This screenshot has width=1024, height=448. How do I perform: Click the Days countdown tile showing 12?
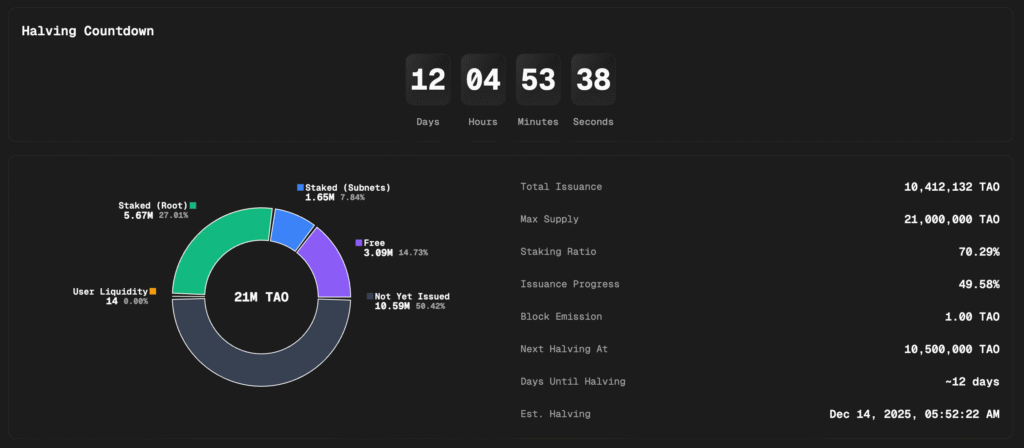pyautogui.click(x=428, y=80)
